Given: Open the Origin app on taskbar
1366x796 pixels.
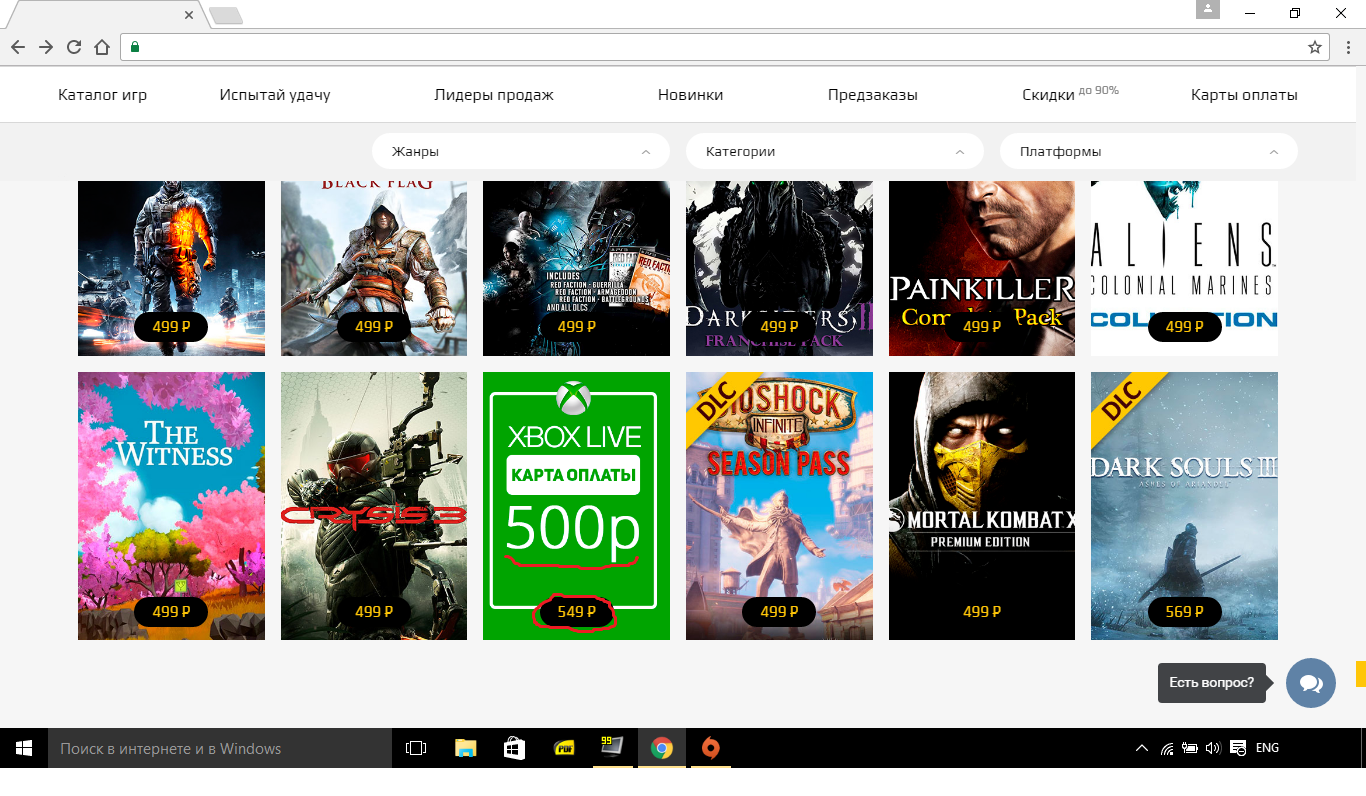Looking at the screenshot, I should pyautogui.click(x=710, y=748).
